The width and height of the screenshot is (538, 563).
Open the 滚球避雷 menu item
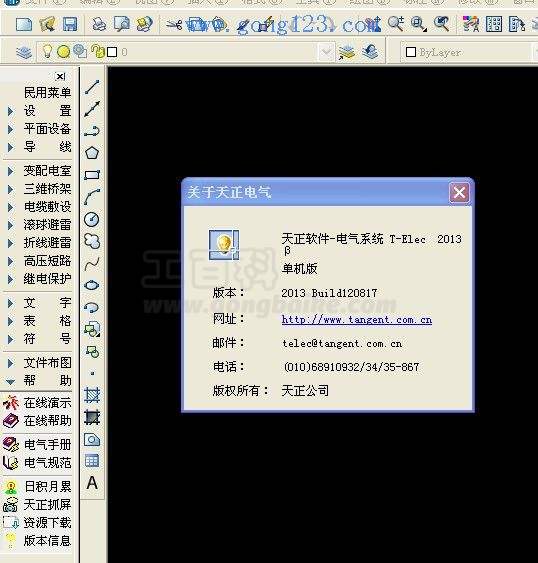tap(47, 225)
